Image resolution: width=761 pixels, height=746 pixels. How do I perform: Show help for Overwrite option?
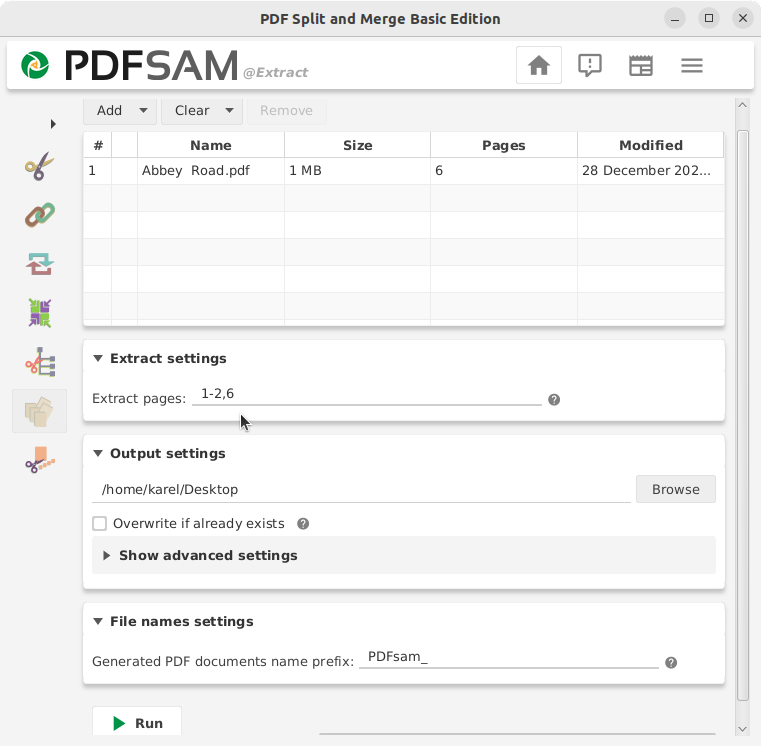[303, 524]
